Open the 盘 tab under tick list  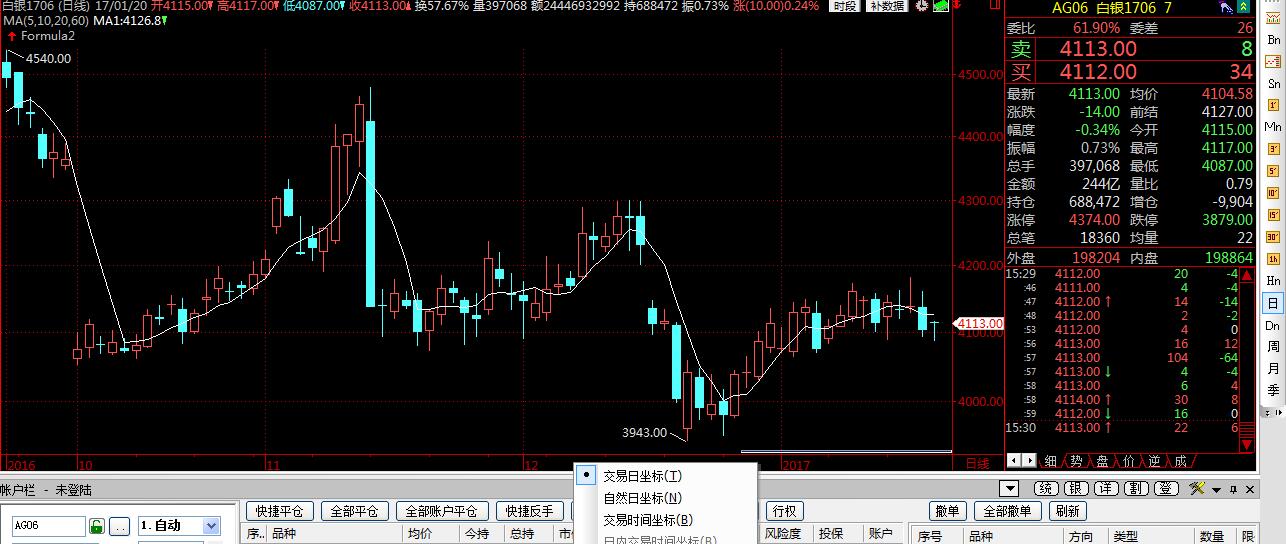1102,461
